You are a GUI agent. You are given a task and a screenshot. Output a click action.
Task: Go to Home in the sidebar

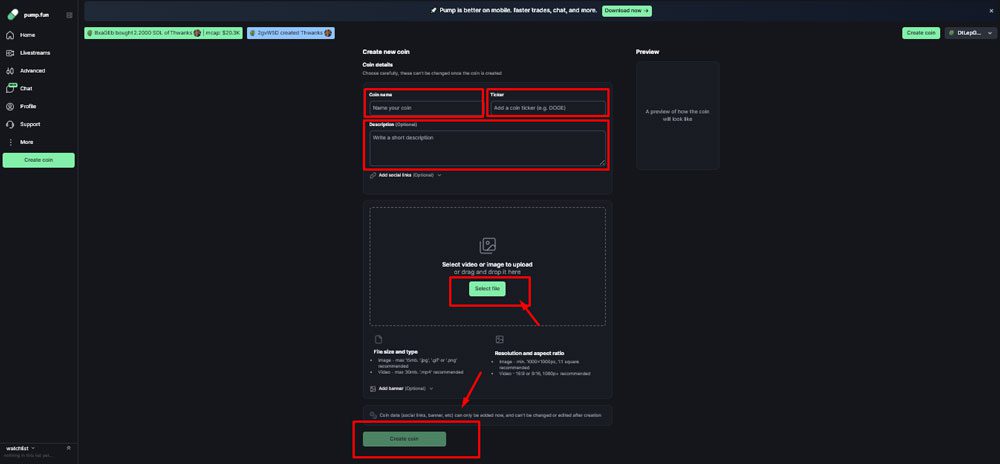[x=27, y=35]
